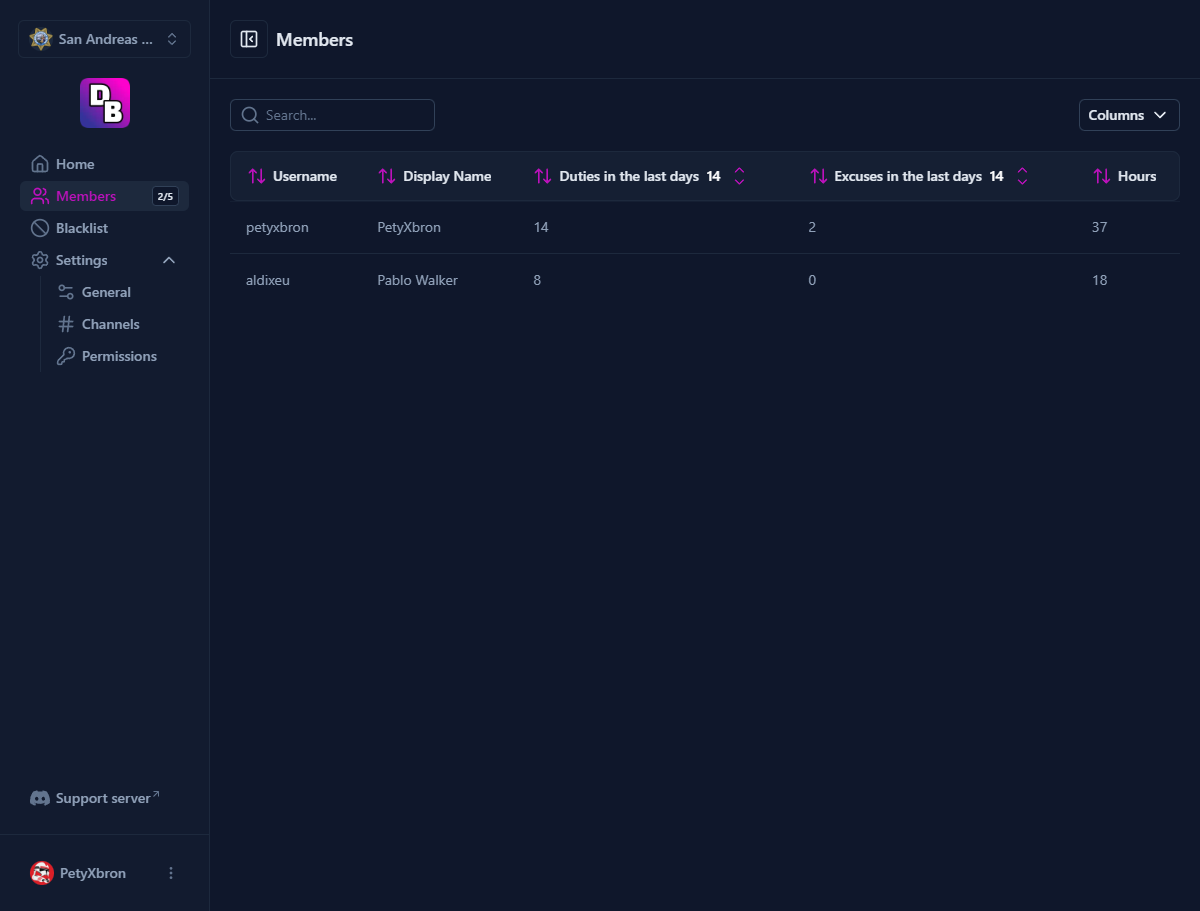
Task: Click inside the Search input field
Action: (332, 115)
